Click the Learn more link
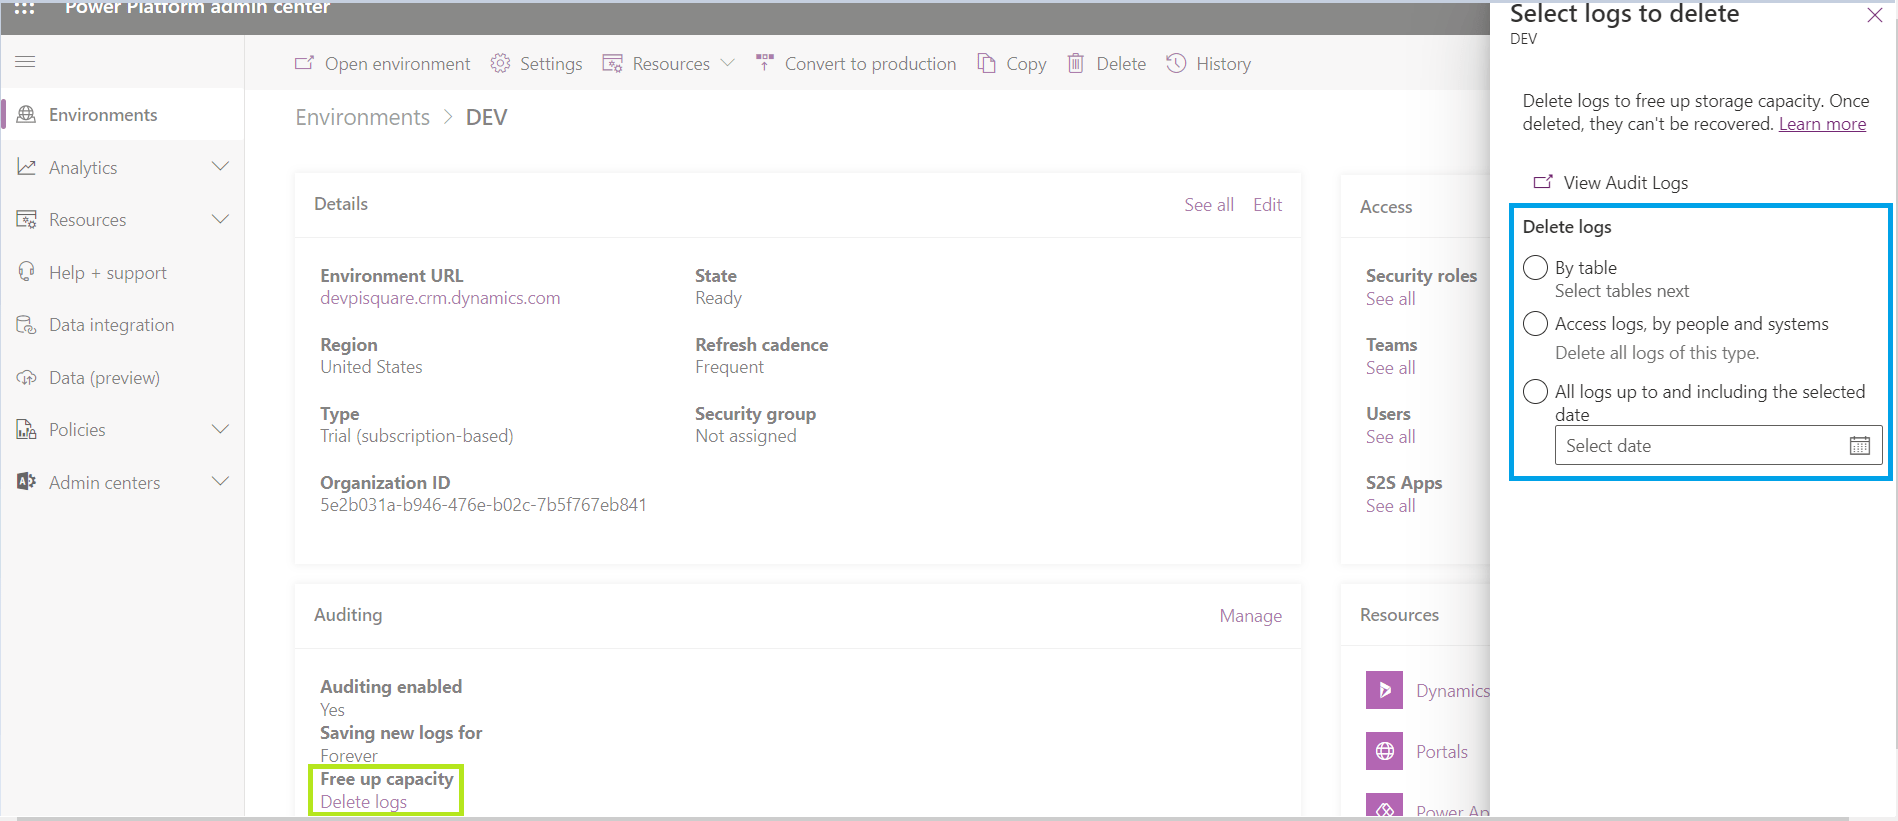The width and height of the screenshot is (1898, 821). tap(1822, 124)
